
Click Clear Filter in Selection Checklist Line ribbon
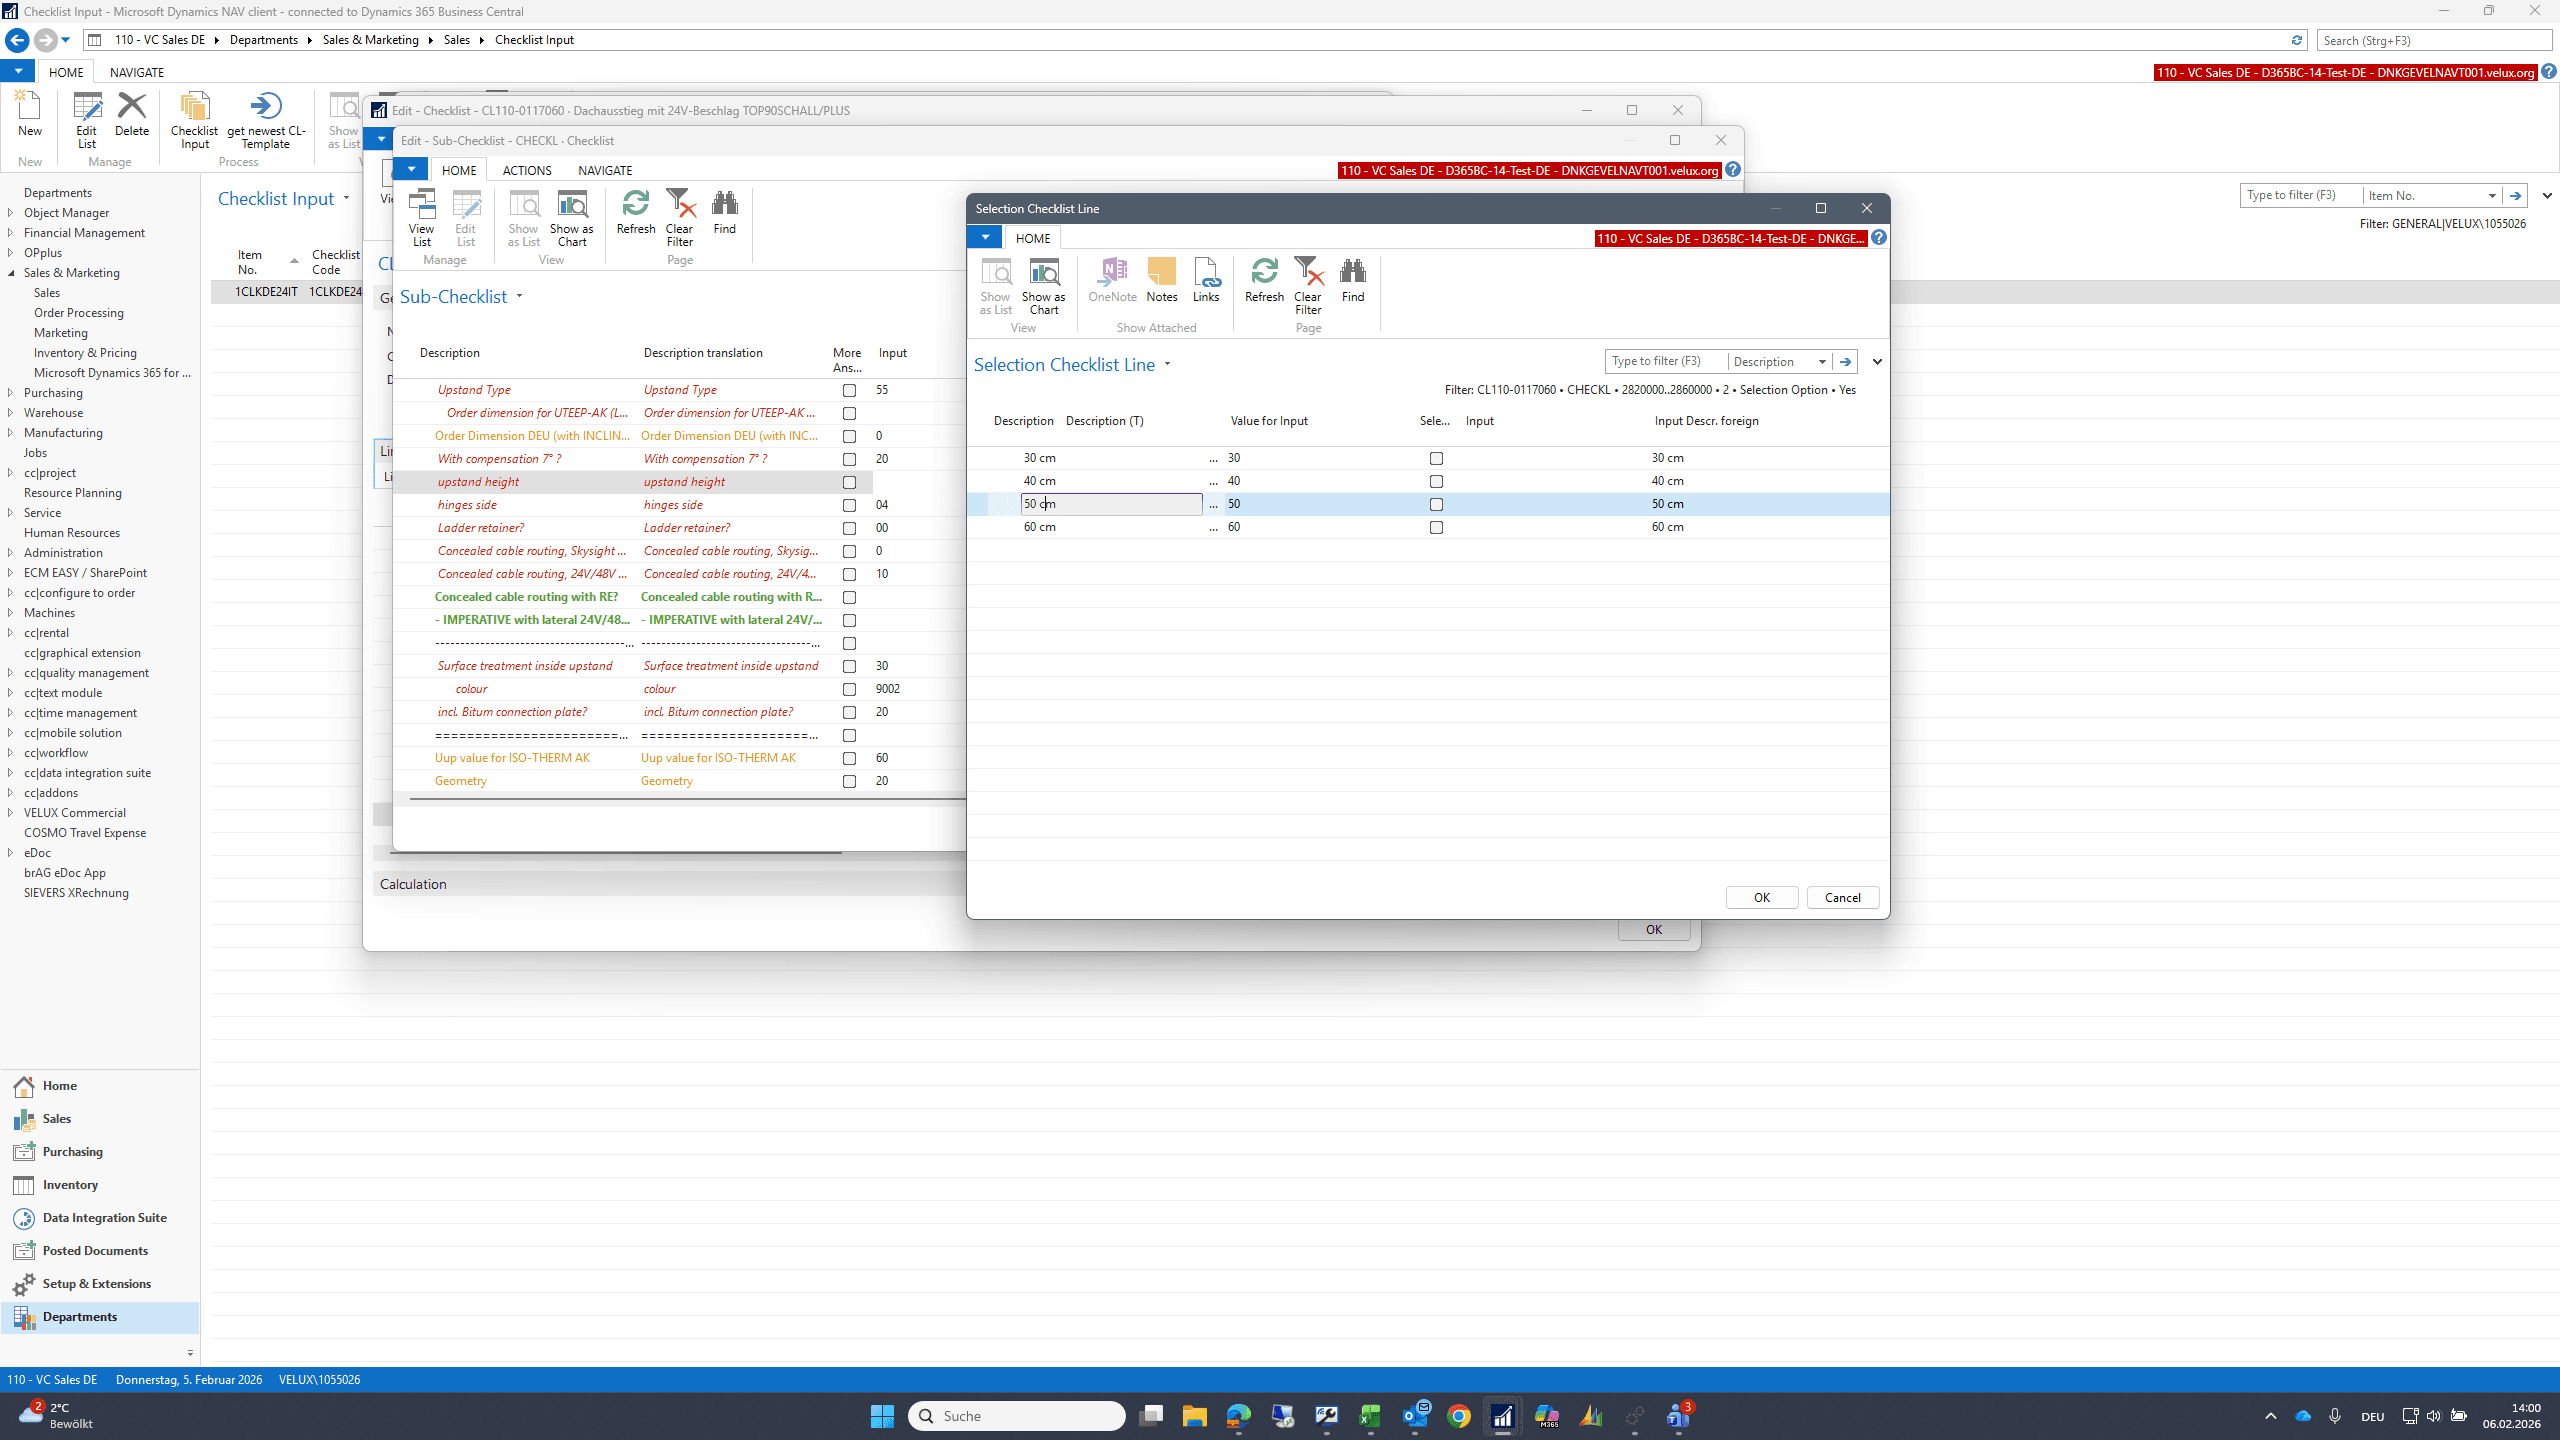tap(1308, 286)
